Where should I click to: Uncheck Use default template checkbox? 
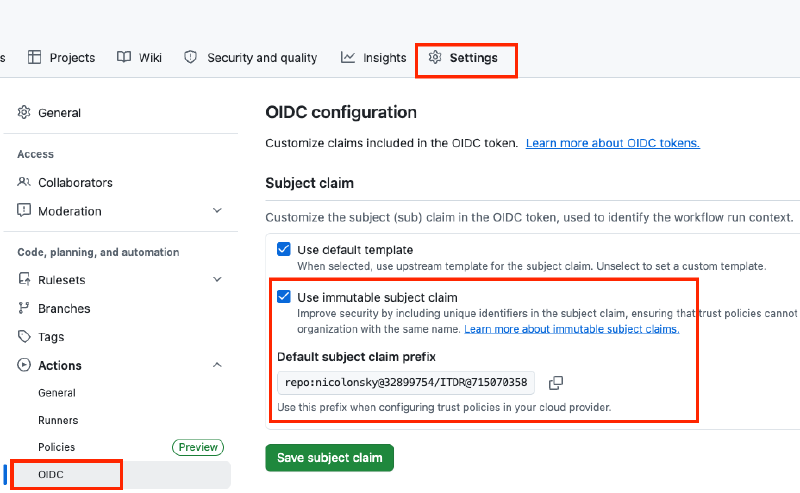pos(284,249)
